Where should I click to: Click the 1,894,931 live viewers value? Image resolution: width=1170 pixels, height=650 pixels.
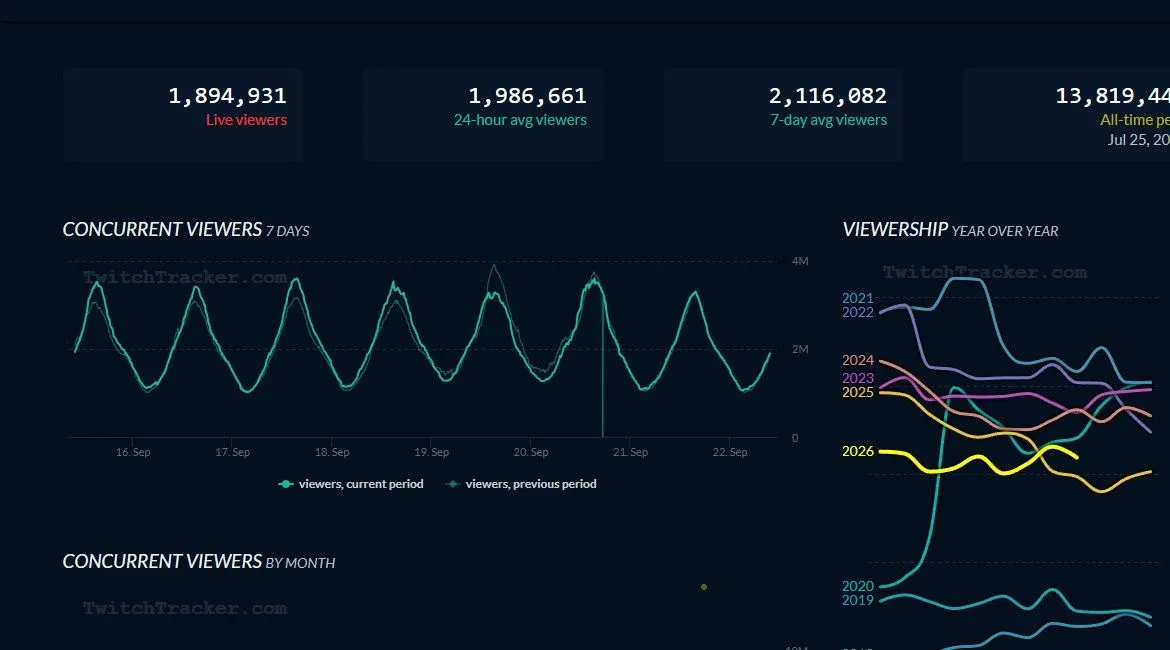point(228,96)
